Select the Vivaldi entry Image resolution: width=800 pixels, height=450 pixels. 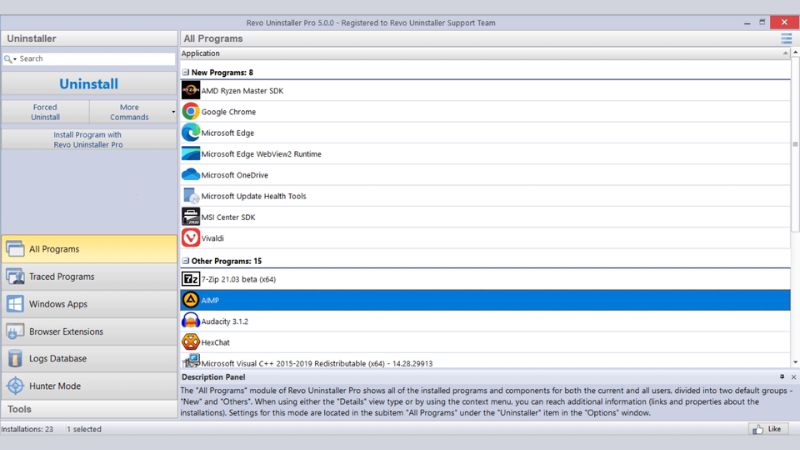coord(212,238)
